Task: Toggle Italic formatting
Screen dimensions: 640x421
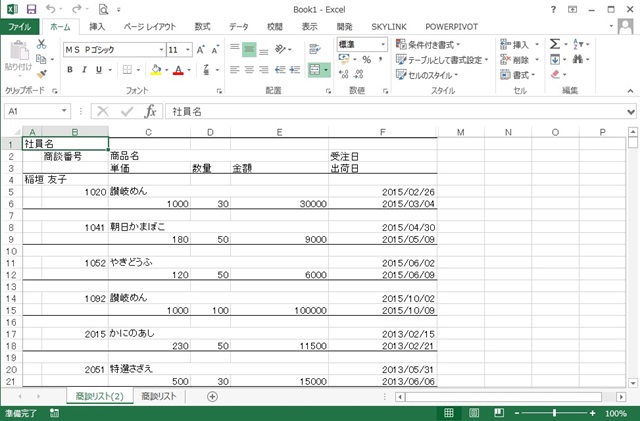Action: pos(84,70)
